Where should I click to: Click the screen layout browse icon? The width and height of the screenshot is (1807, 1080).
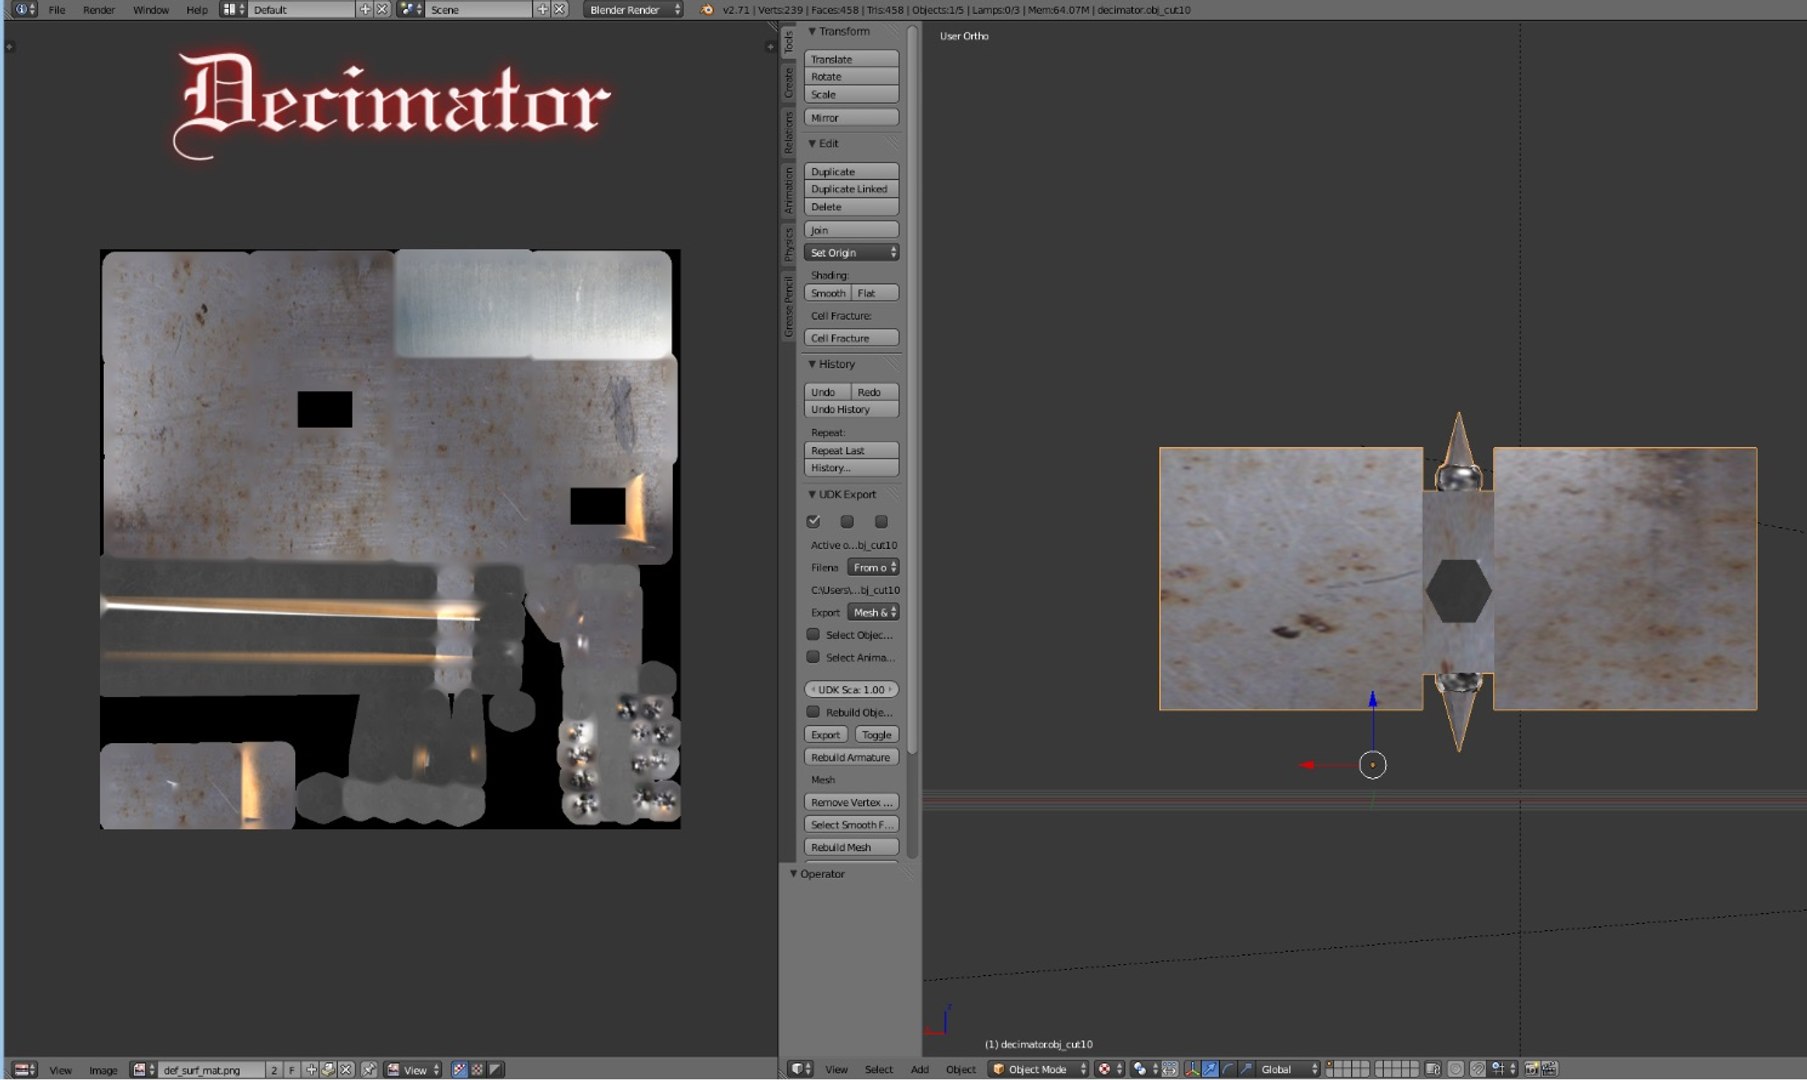click(x=233, y=9)
